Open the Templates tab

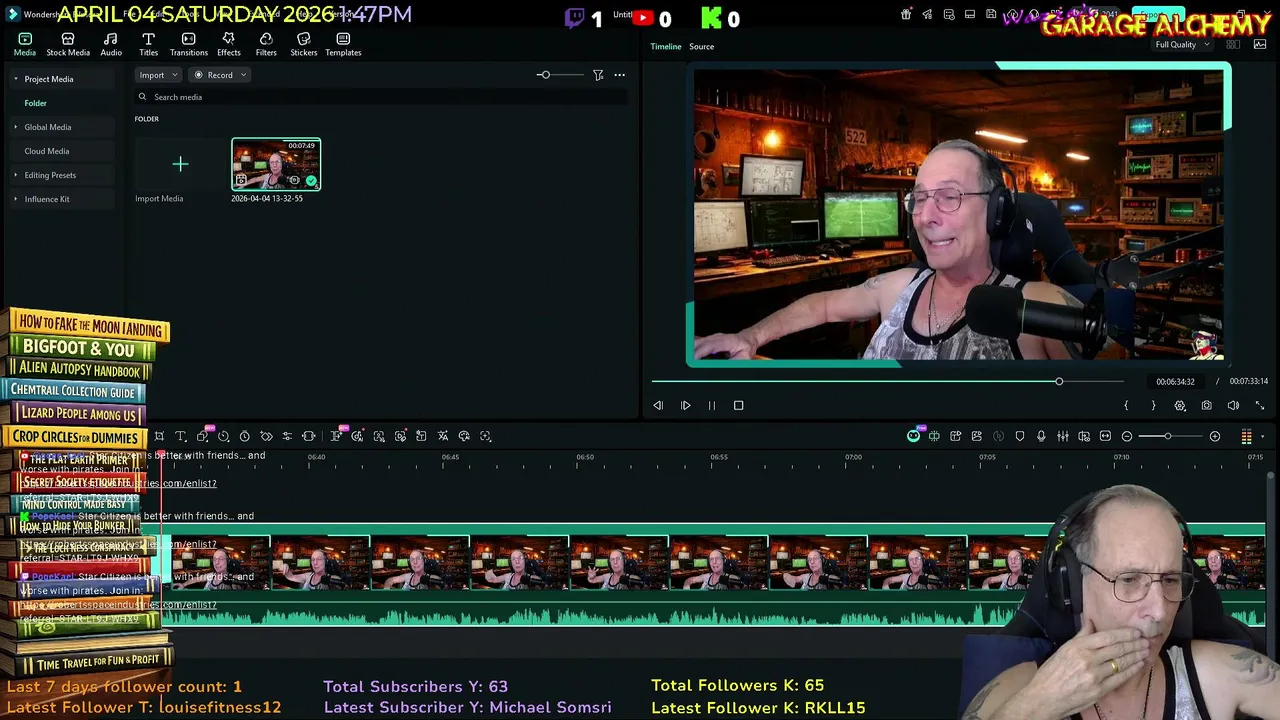pyautogui.click(x=343, y=44)
